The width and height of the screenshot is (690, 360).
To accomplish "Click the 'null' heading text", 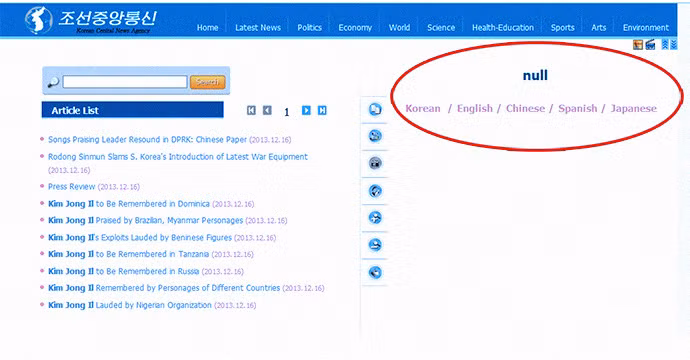I will click(x=535, y=75).
